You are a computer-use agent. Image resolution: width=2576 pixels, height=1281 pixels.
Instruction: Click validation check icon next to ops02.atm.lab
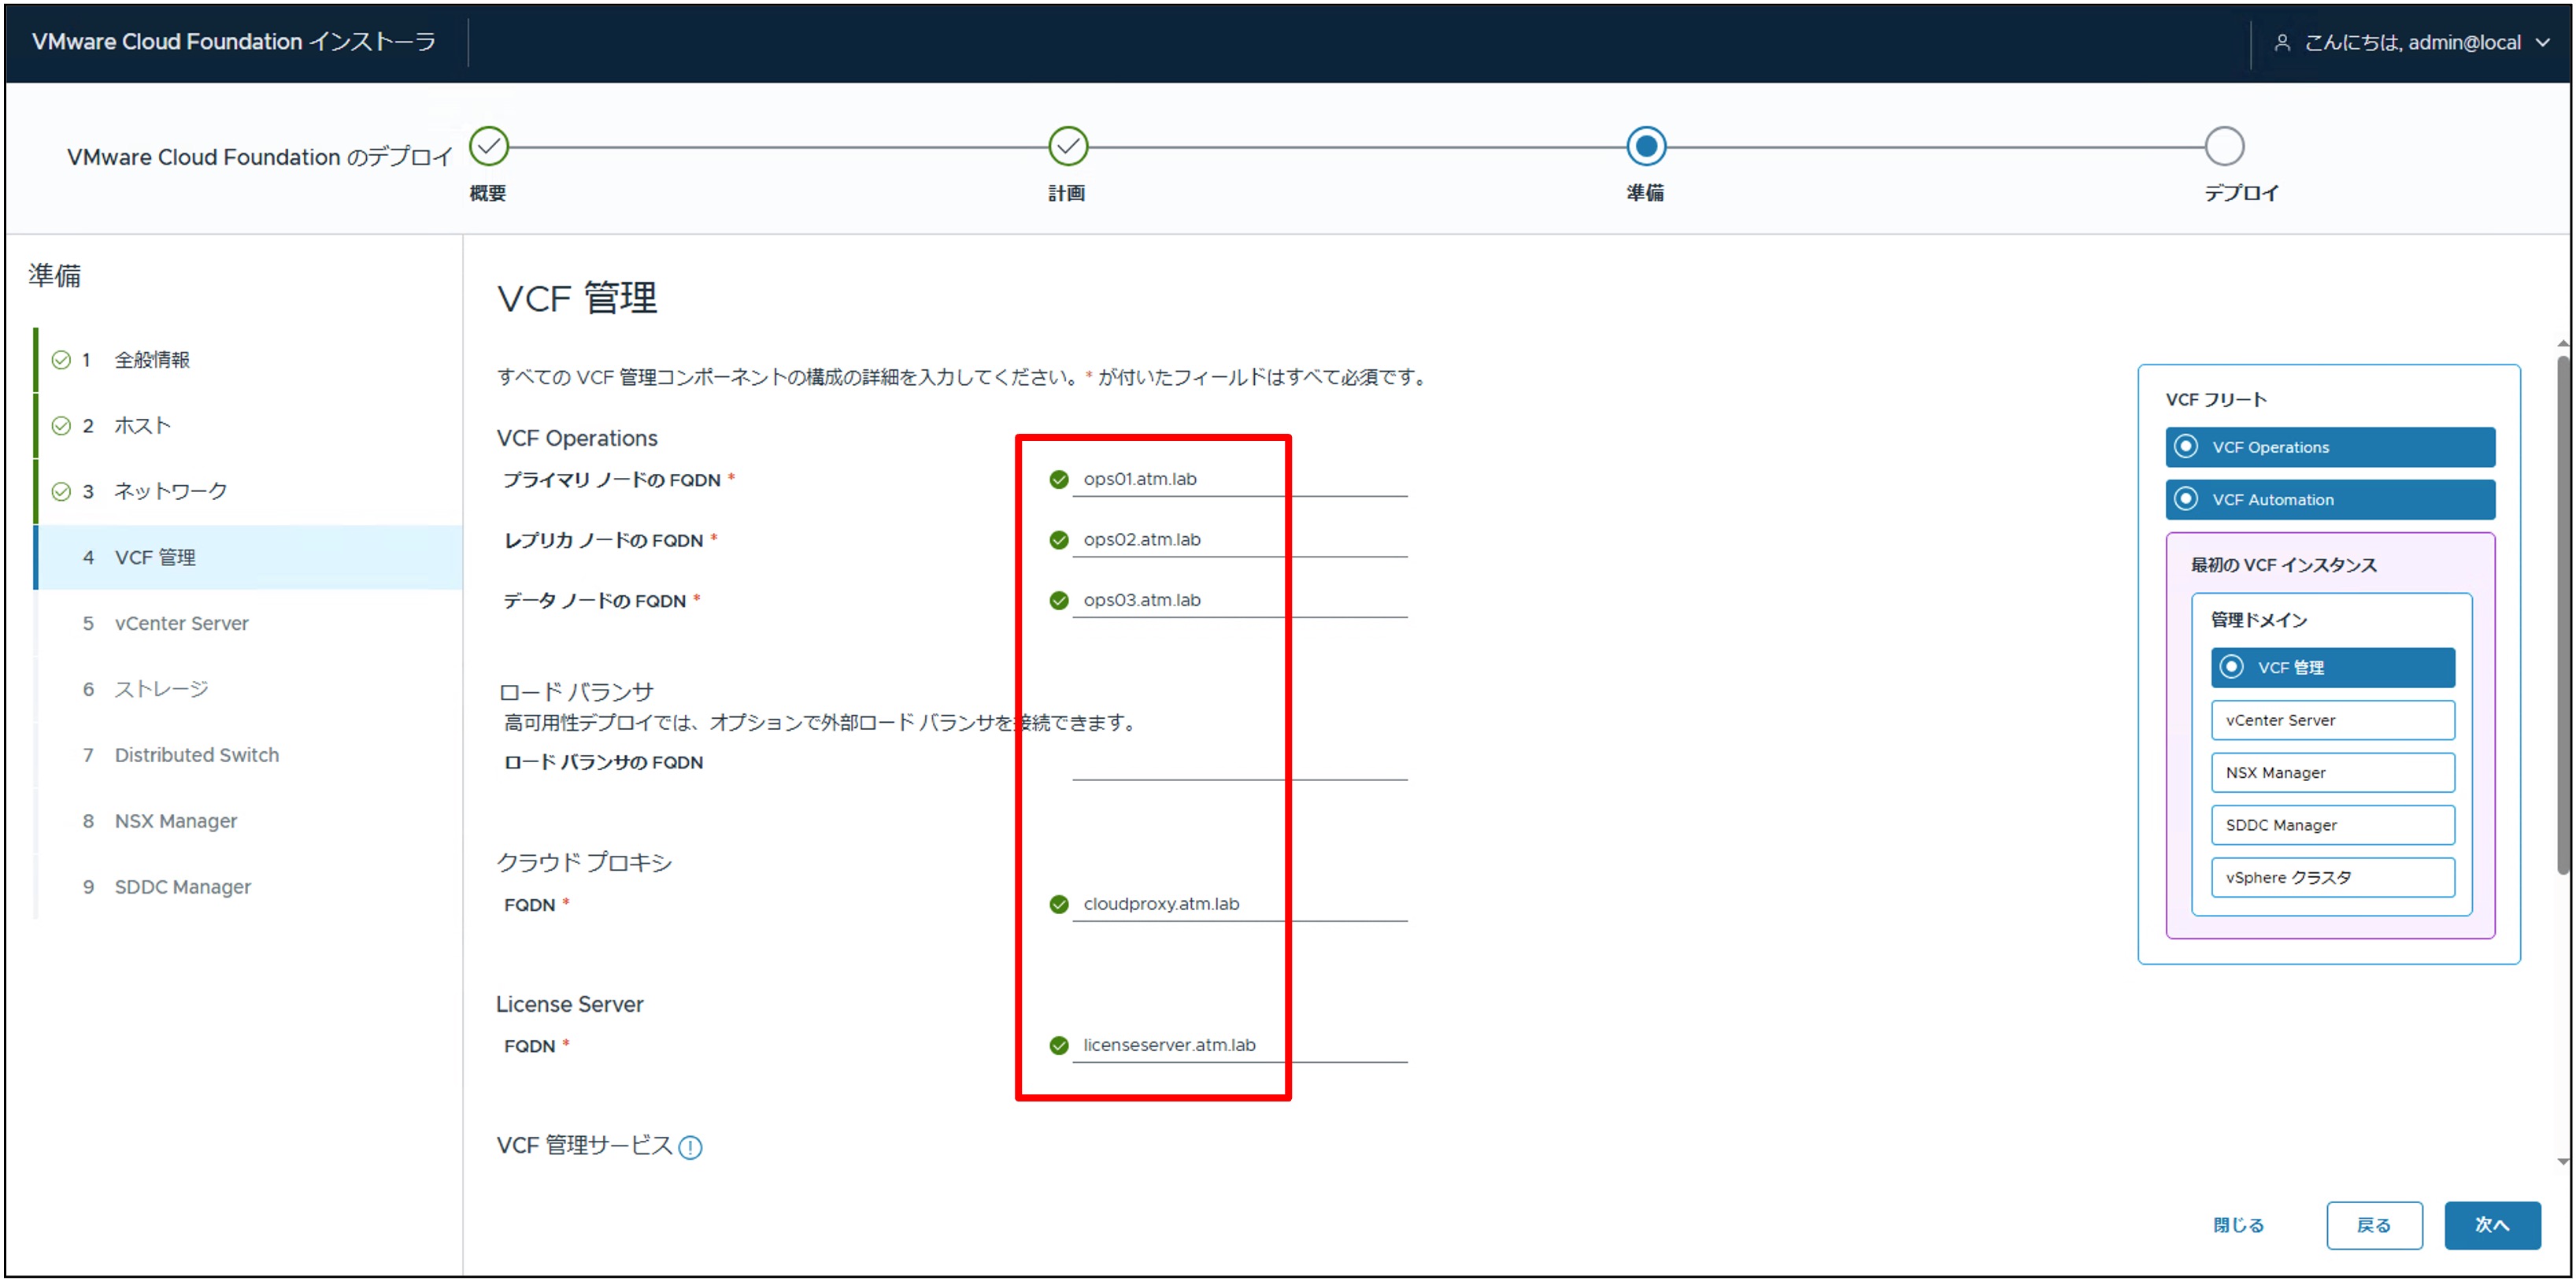tap(1059, 540)
